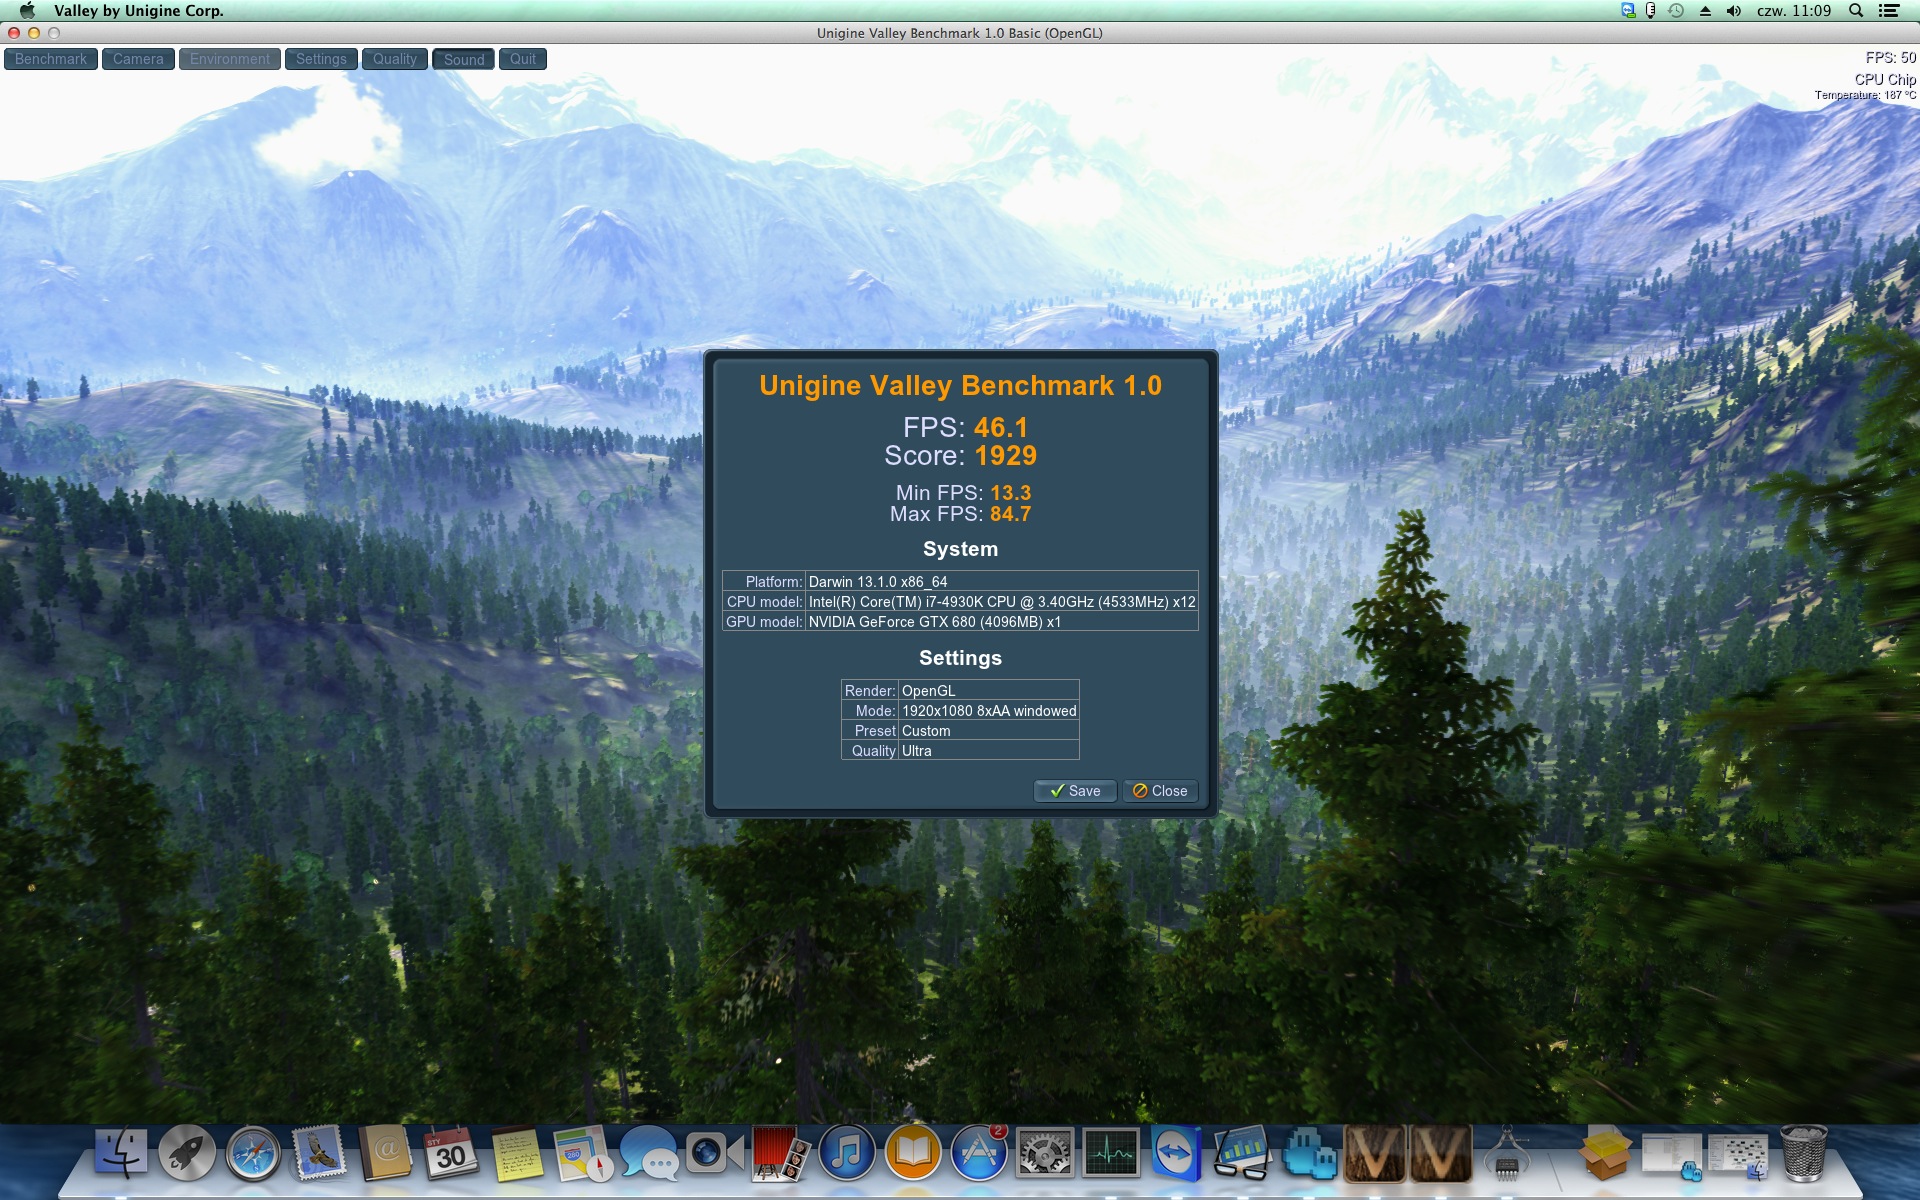Open the Benchmark menu button

[x=51, y=59]
